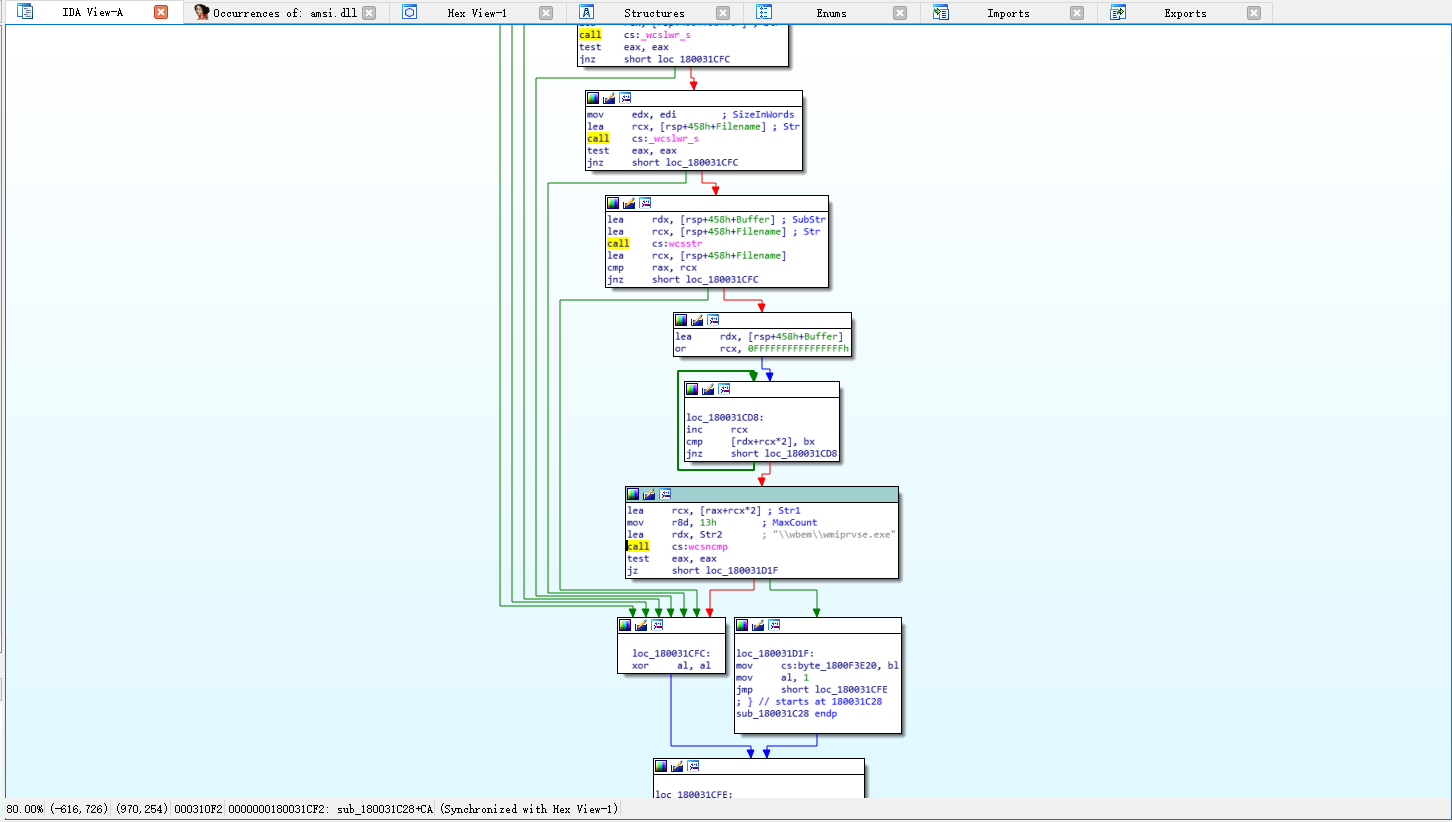
Task: Close the Structures tab
Action: tap(723, 13)
